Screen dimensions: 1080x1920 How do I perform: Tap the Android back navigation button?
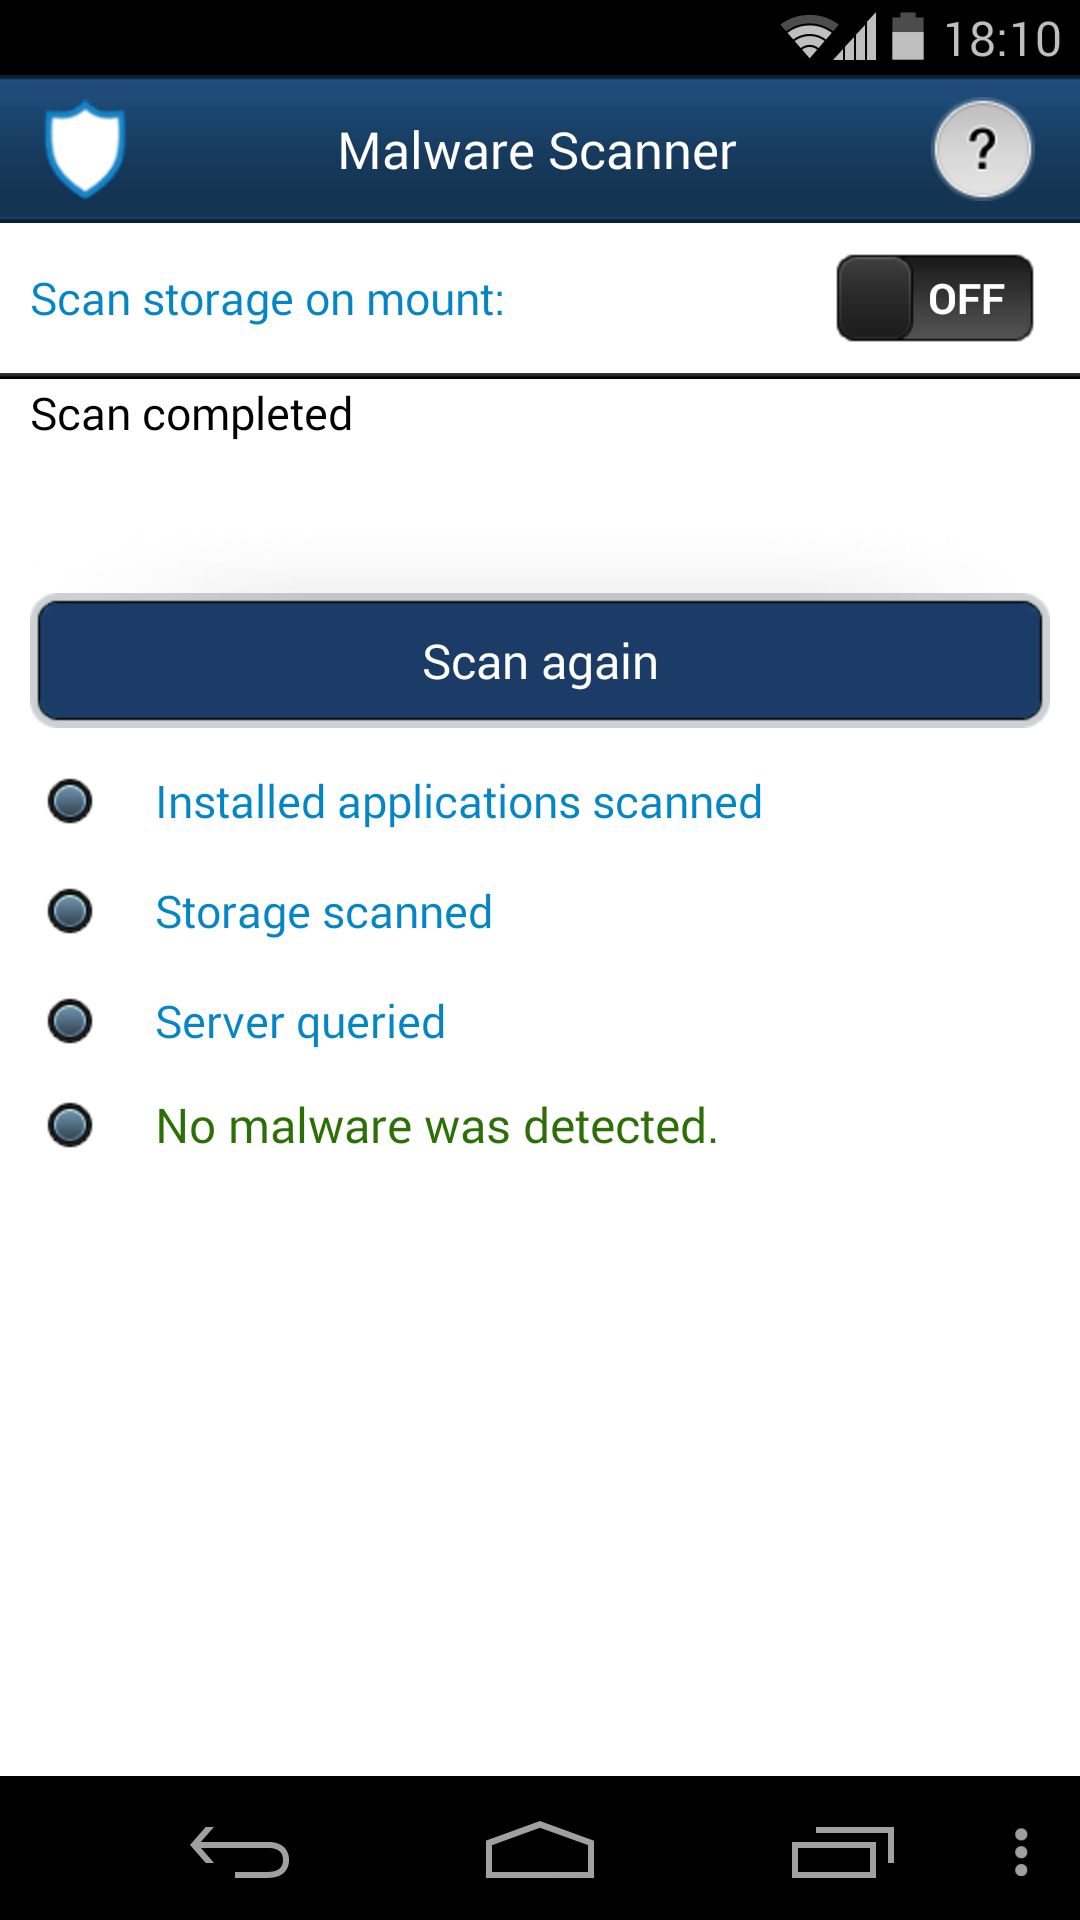(240, 1852)
